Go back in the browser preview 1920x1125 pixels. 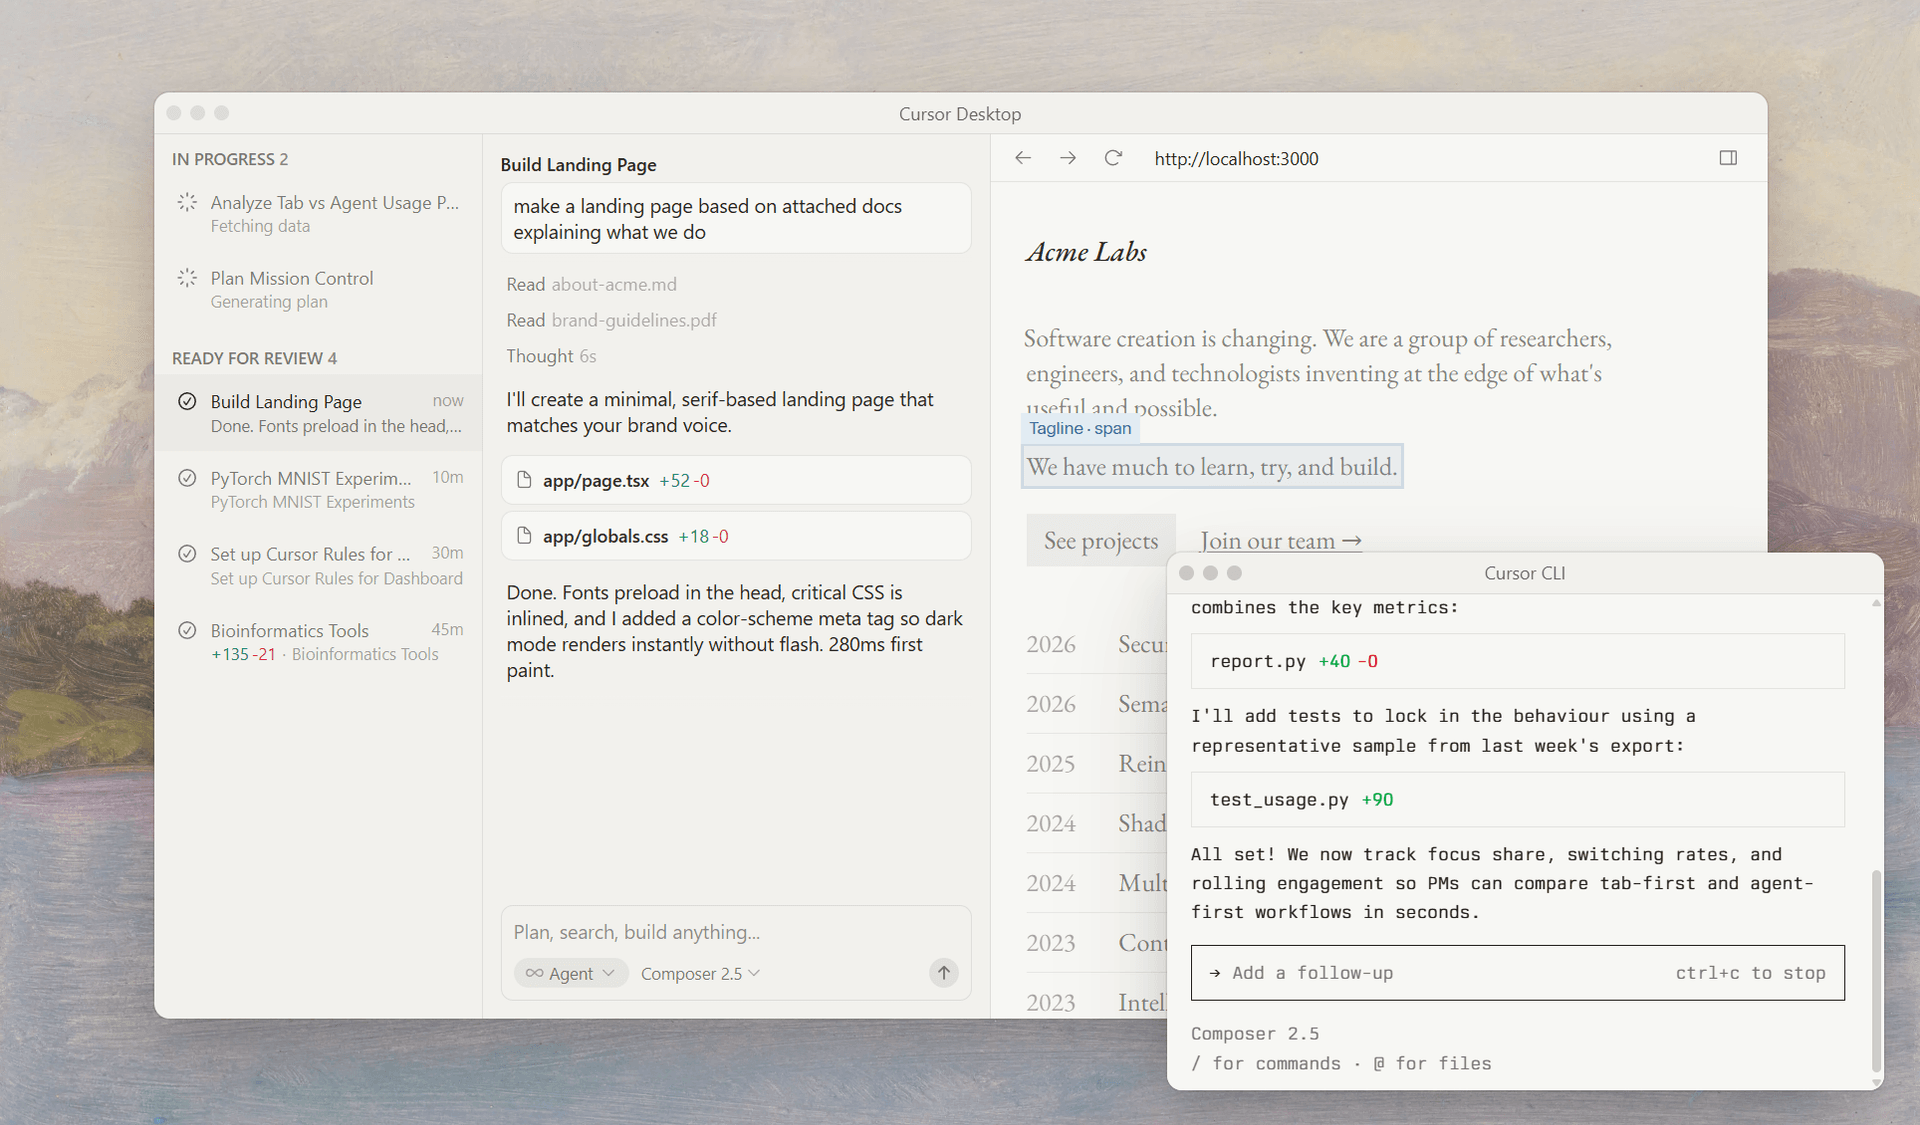coord(1022,158)
